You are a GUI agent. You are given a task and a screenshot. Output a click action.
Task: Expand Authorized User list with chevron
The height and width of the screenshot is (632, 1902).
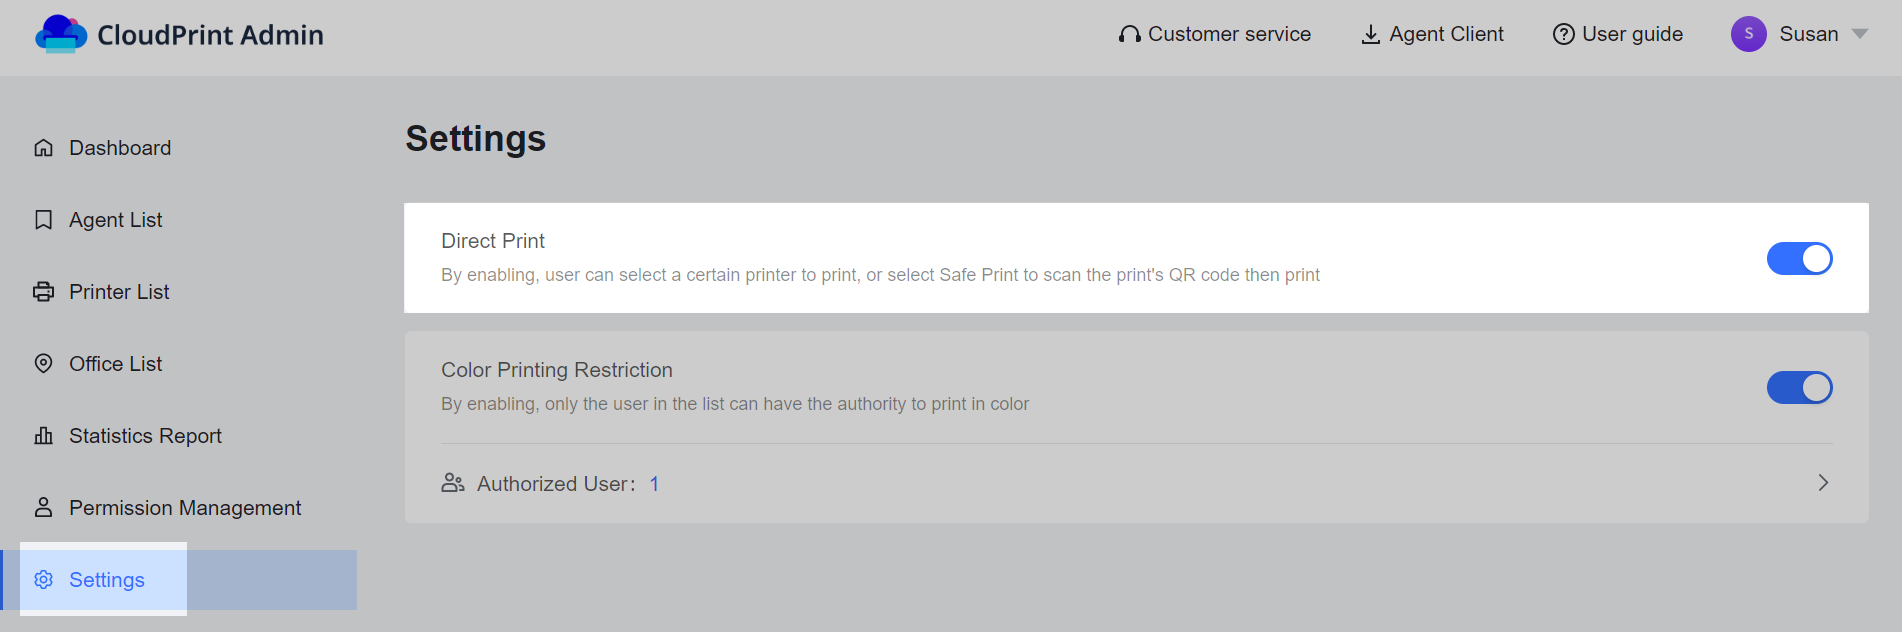click(1823, 483)
